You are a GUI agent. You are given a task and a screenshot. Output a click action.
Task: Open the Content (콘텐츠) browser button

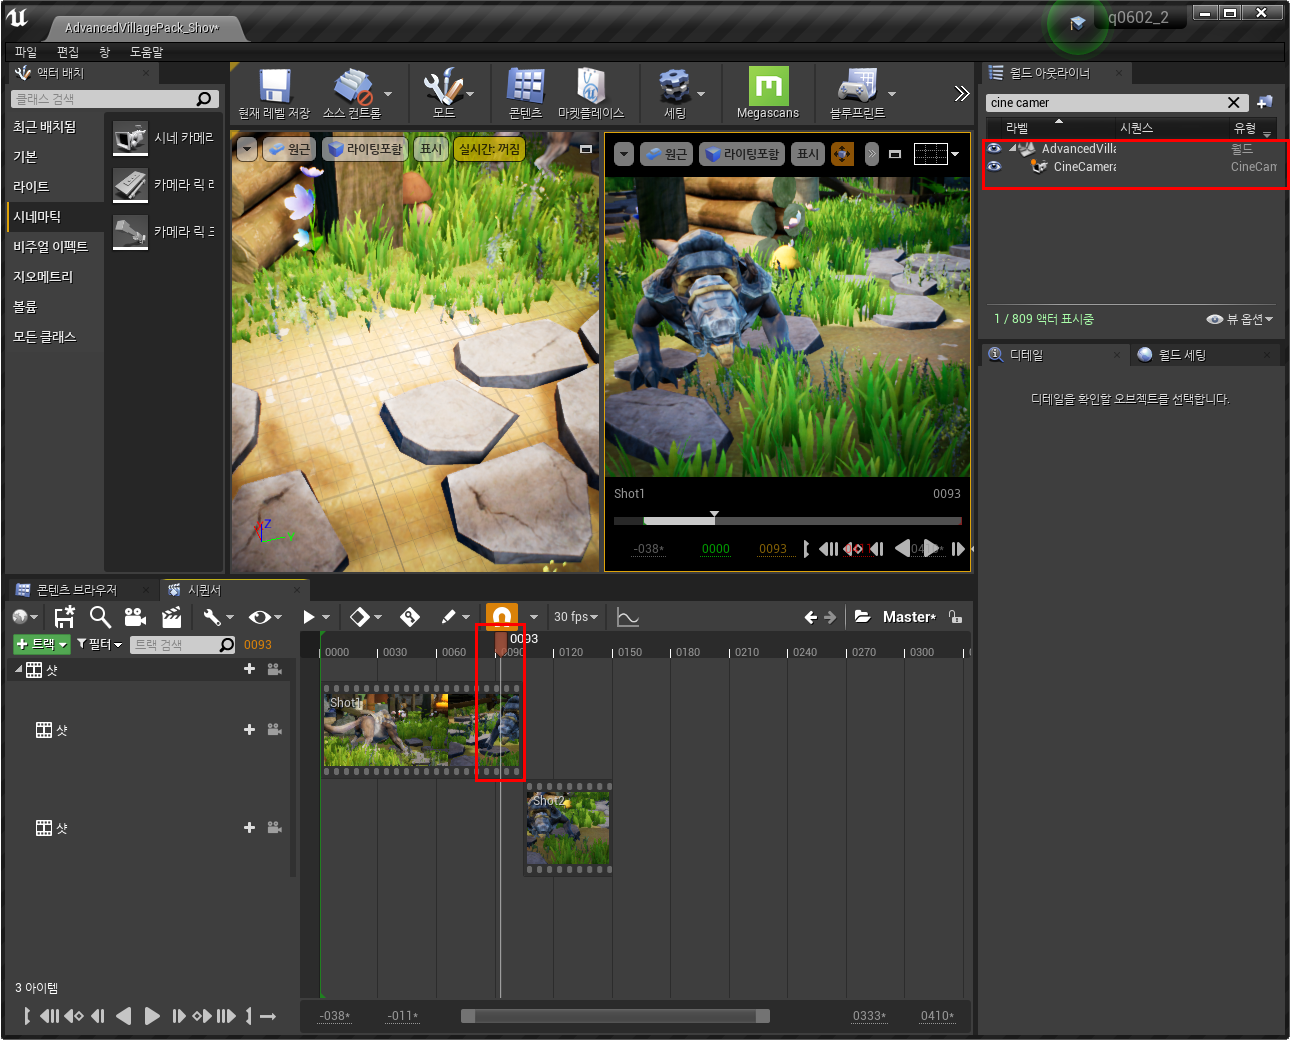click(525, 93)
